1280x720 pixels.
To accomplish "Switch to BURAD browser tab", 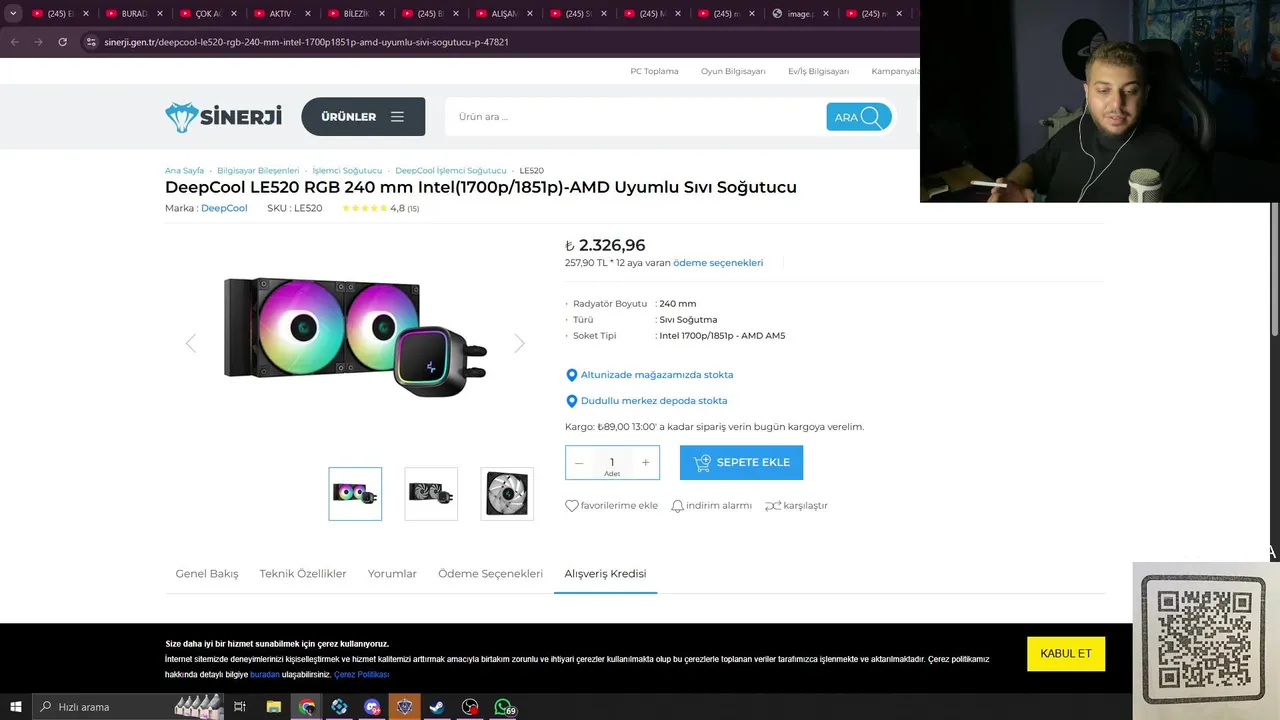I will point(135,14).
